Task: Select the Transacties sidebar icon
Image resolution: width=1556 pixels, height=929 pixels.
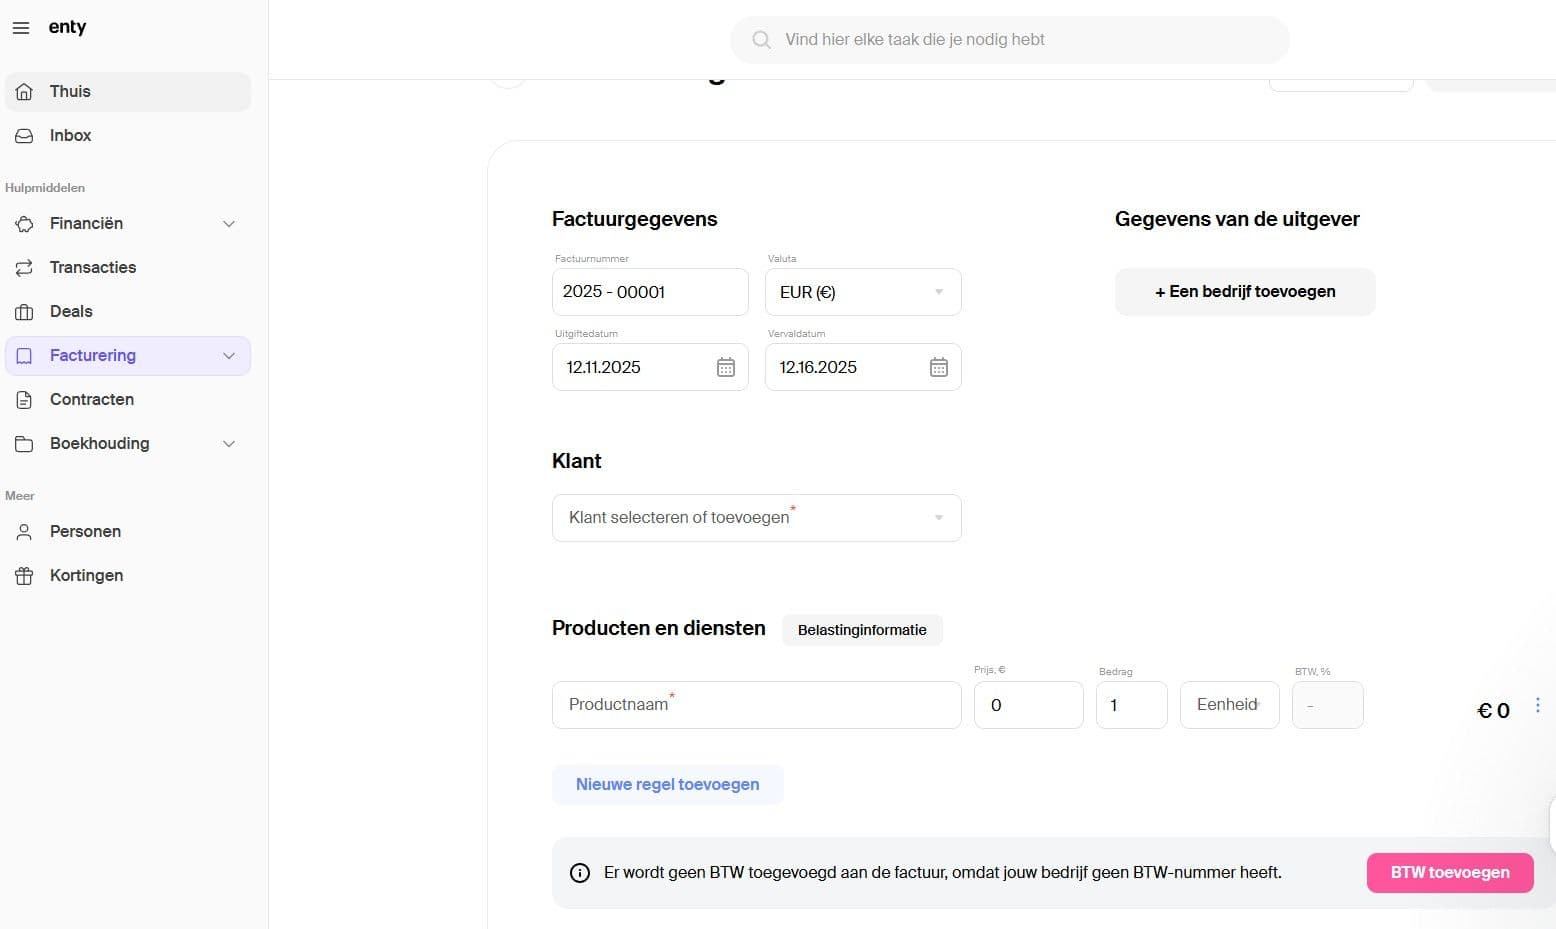Action: [24, 267]
